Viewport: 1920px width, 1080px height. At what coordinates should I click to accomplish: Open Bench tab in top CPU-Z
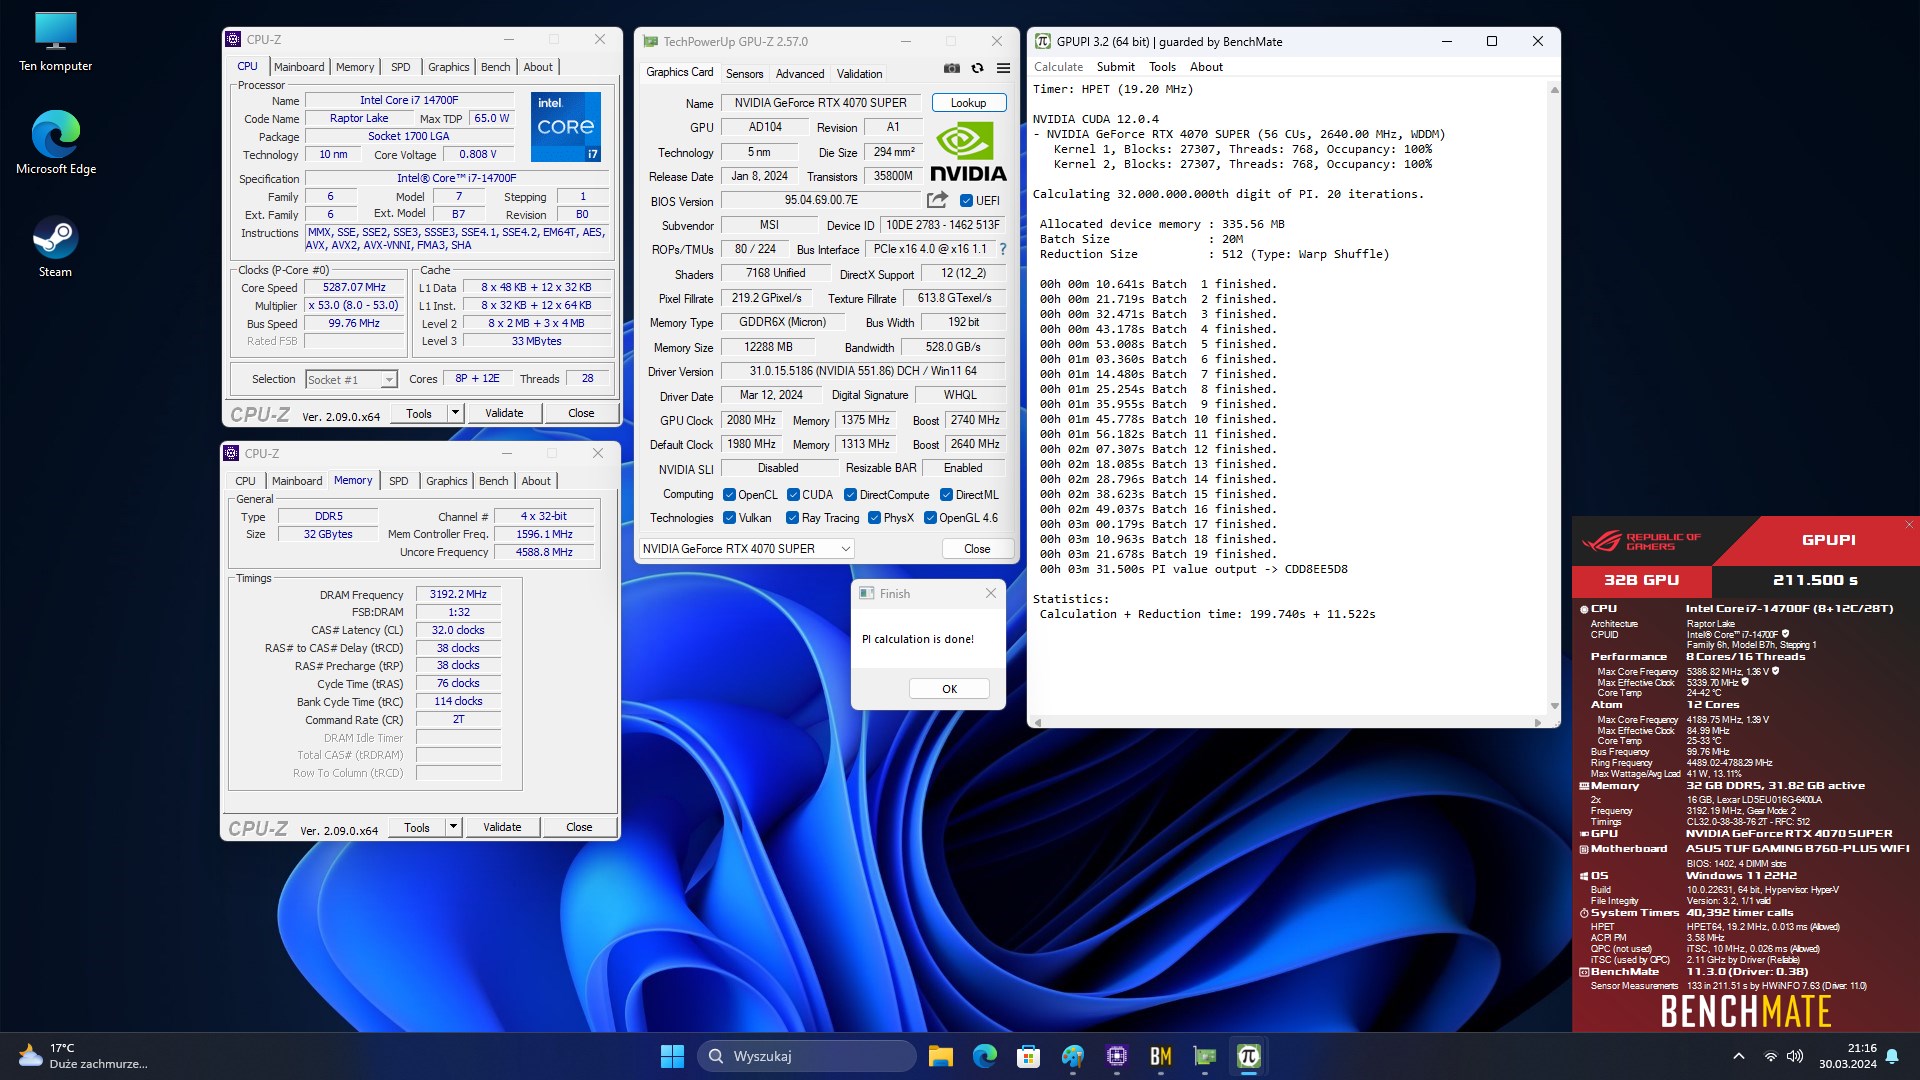coord(495,67)
